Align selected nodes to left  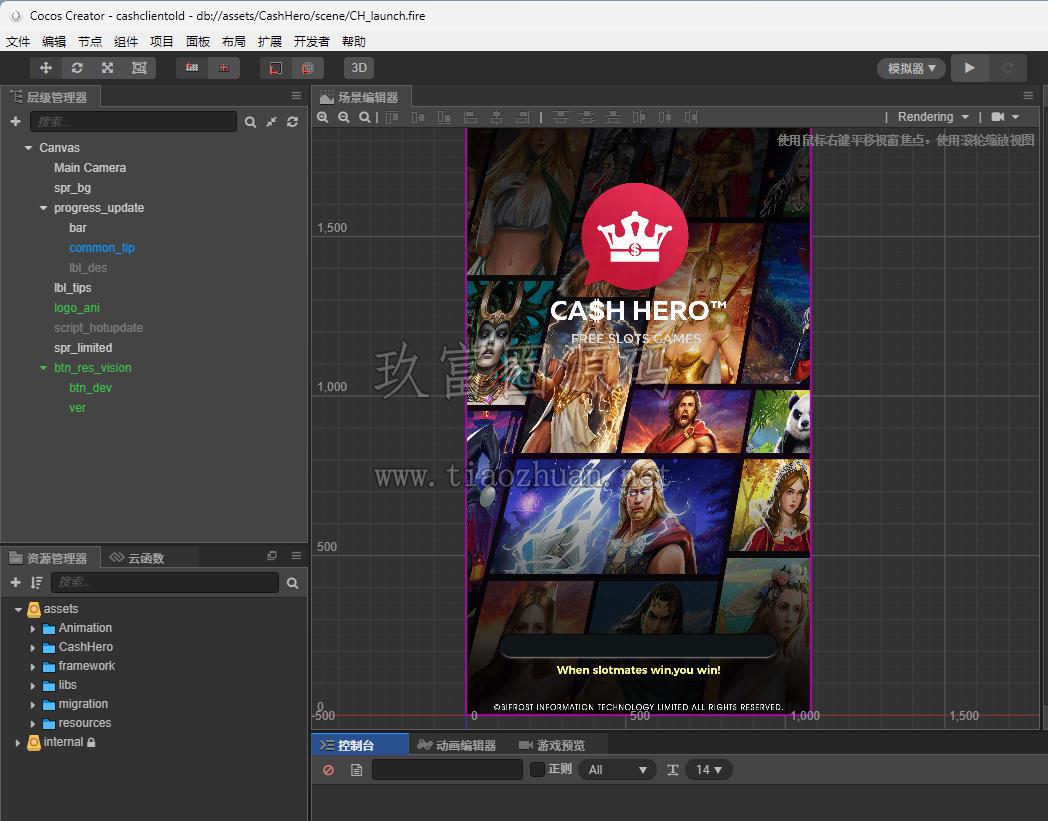(471, 118)
